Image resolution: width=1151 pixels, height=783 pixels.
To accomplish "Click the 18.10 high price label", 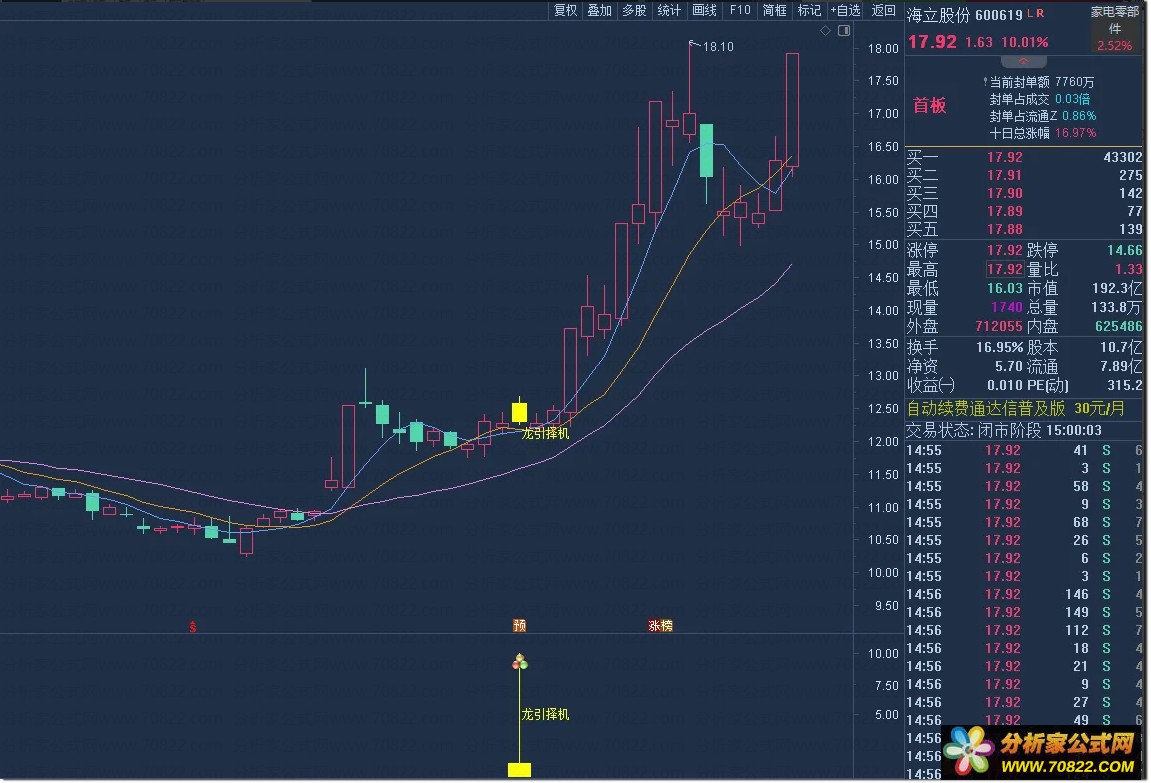I will [x=718, y=47].
